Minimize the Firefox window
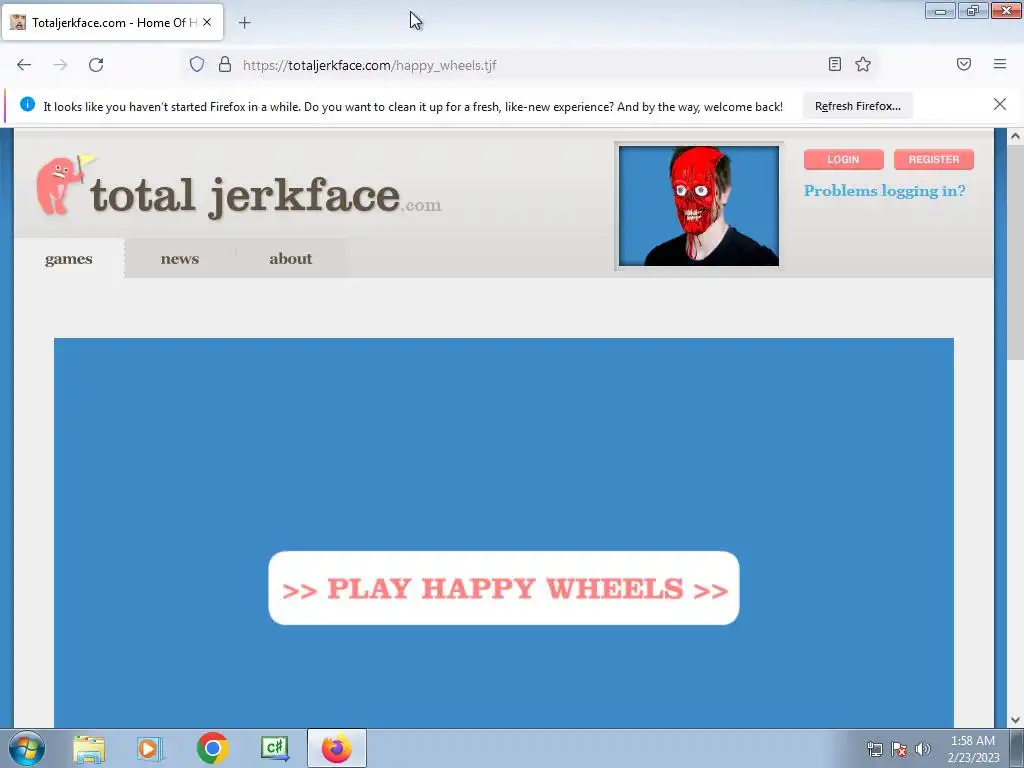Viewport: 1024px width, 768px height. click(940, 11)
